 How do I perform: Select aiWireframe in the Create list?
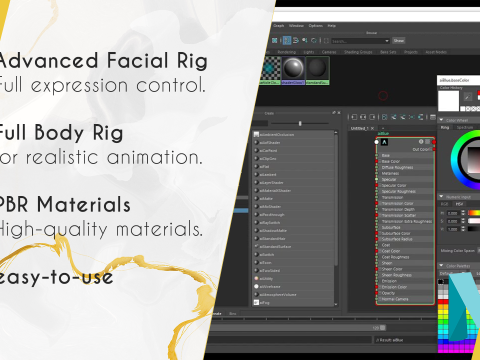coord(293,287)
